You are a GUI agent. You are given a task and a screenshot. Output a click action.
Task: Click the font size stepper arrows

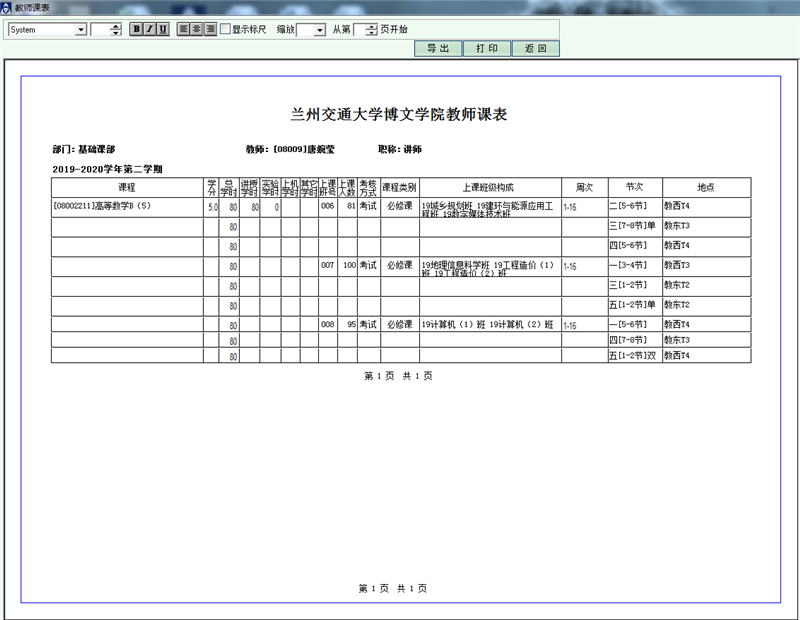click(x=116, y=30)
